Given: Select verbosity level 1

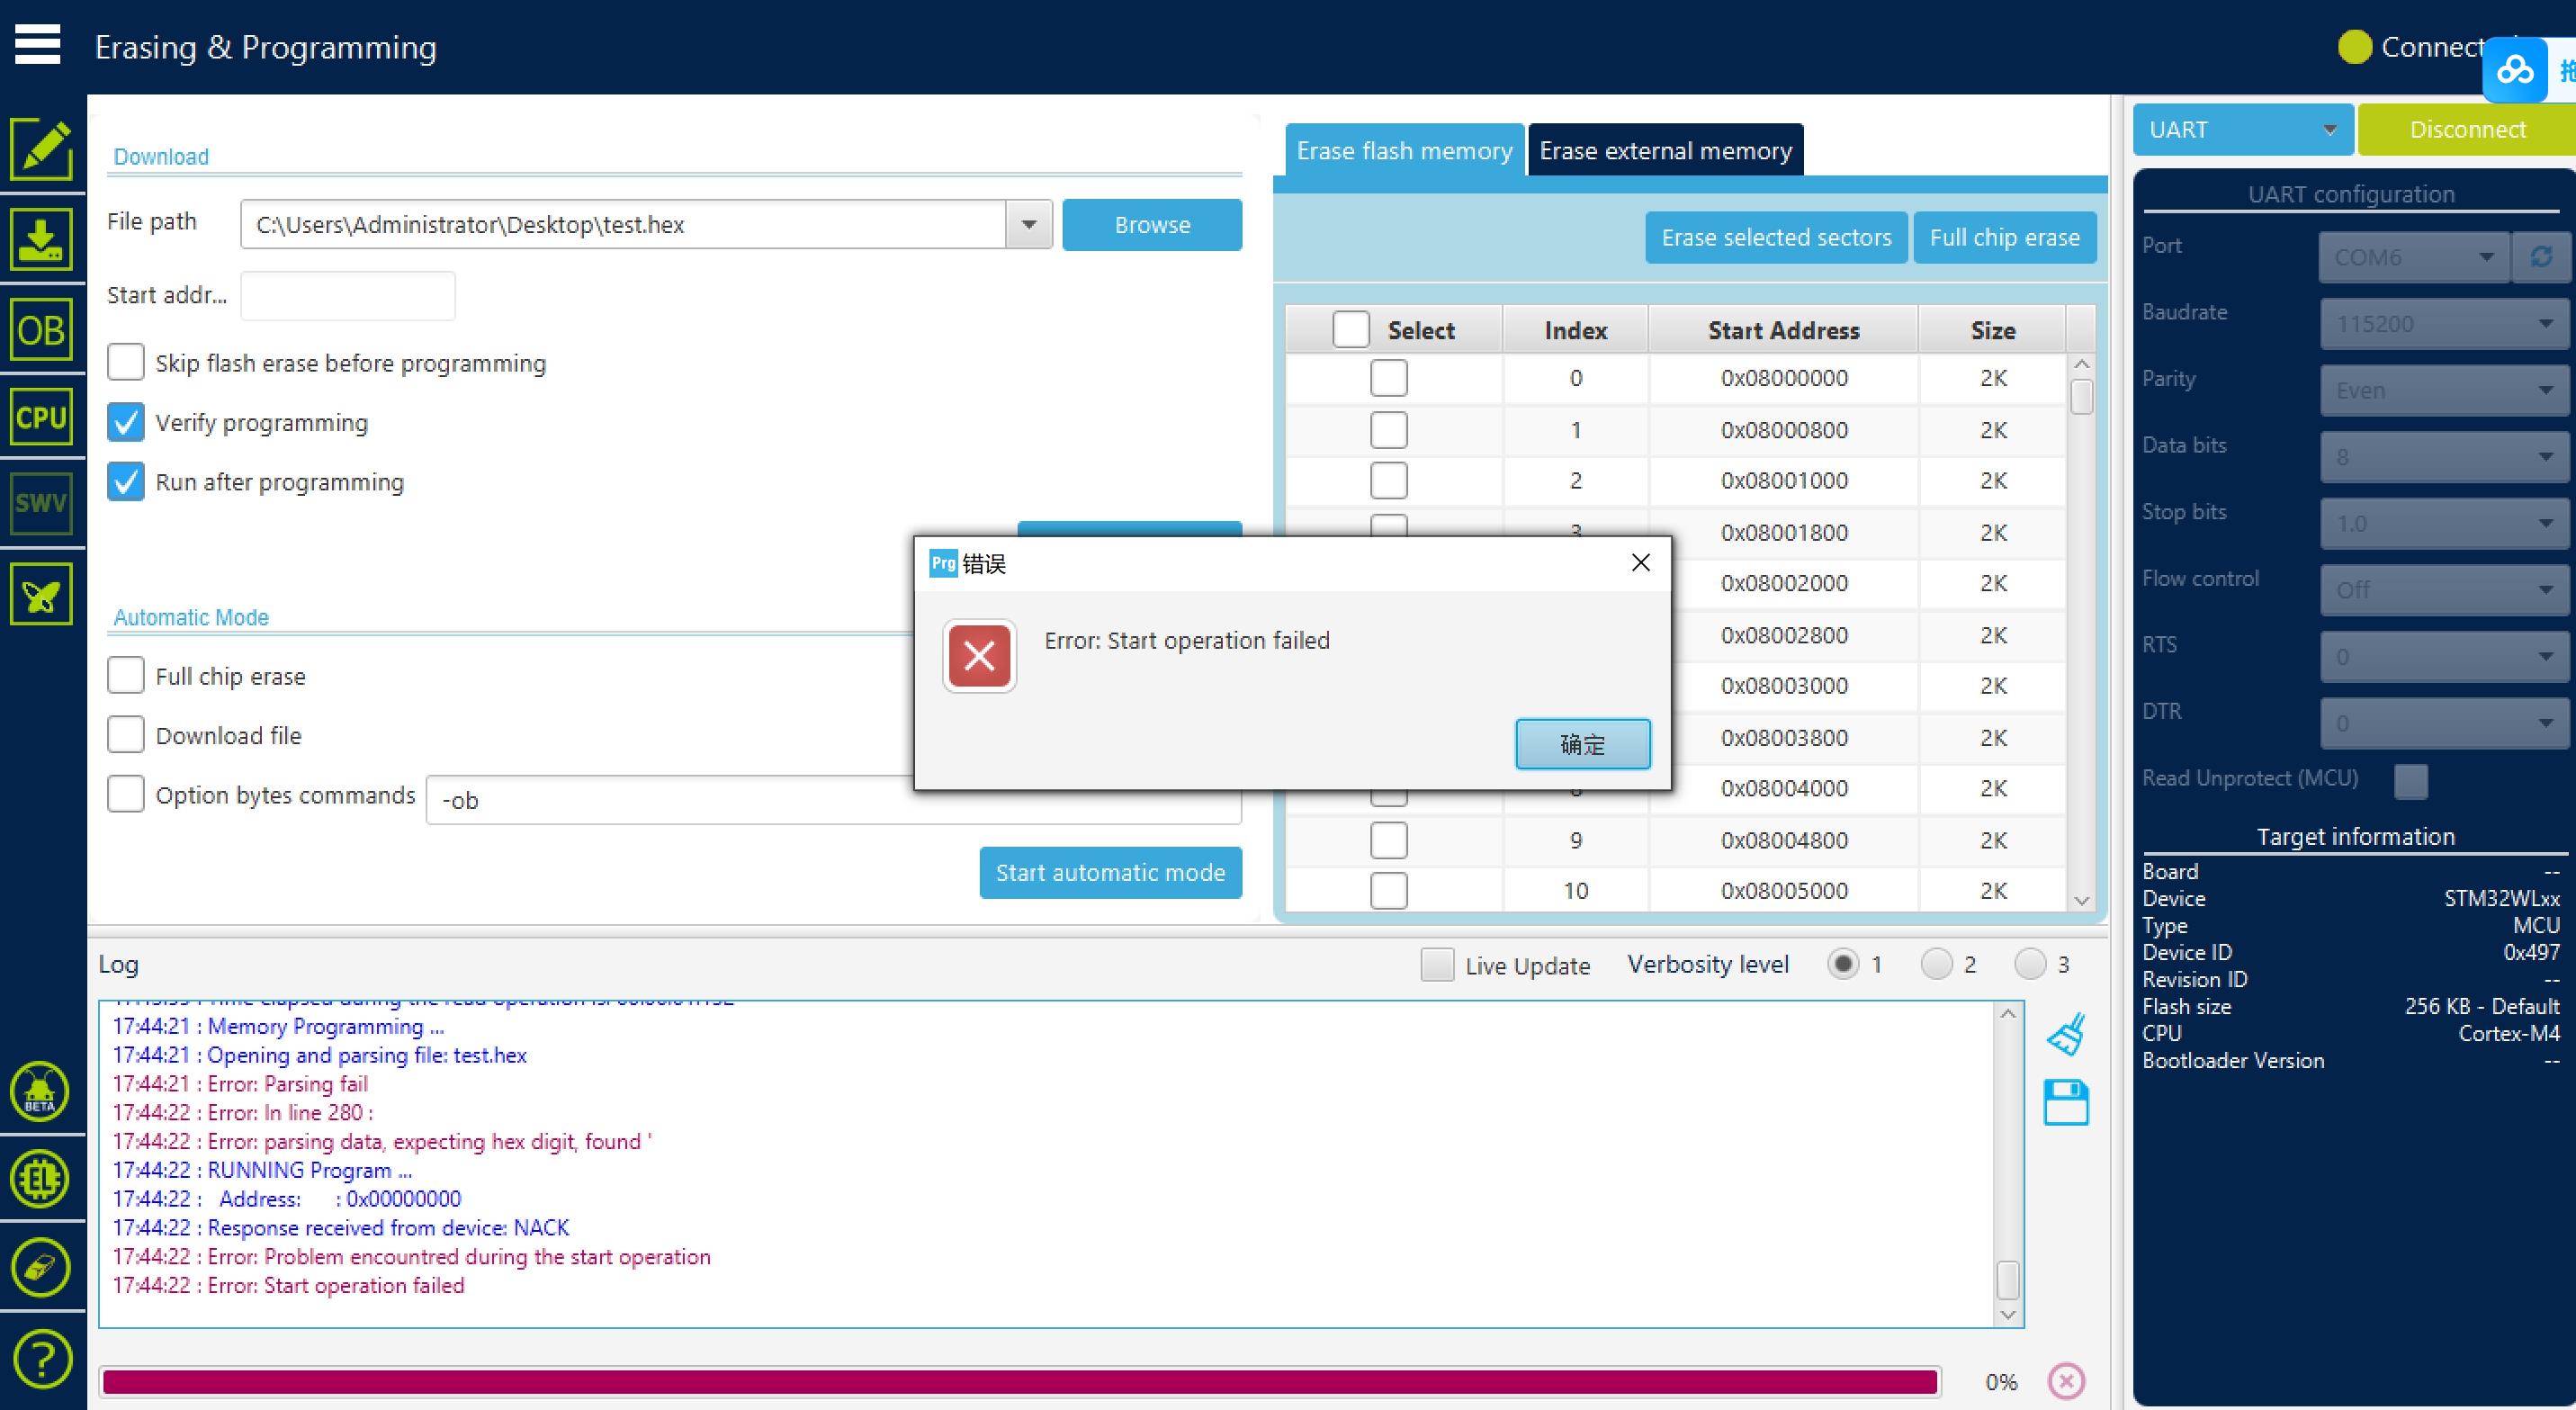Looking at the screenshot, I should (x=1843, y=964).
